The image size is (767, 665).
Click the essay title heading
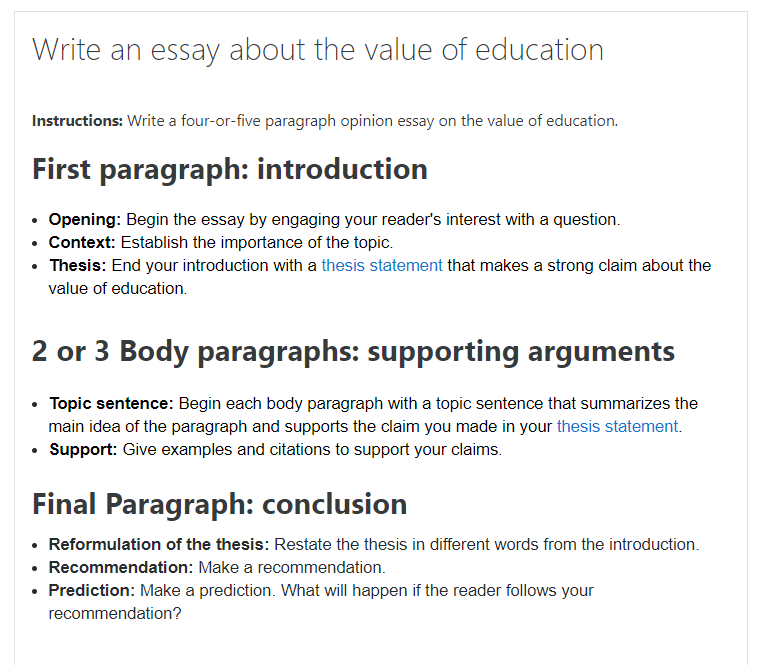(x=318, y=50)
